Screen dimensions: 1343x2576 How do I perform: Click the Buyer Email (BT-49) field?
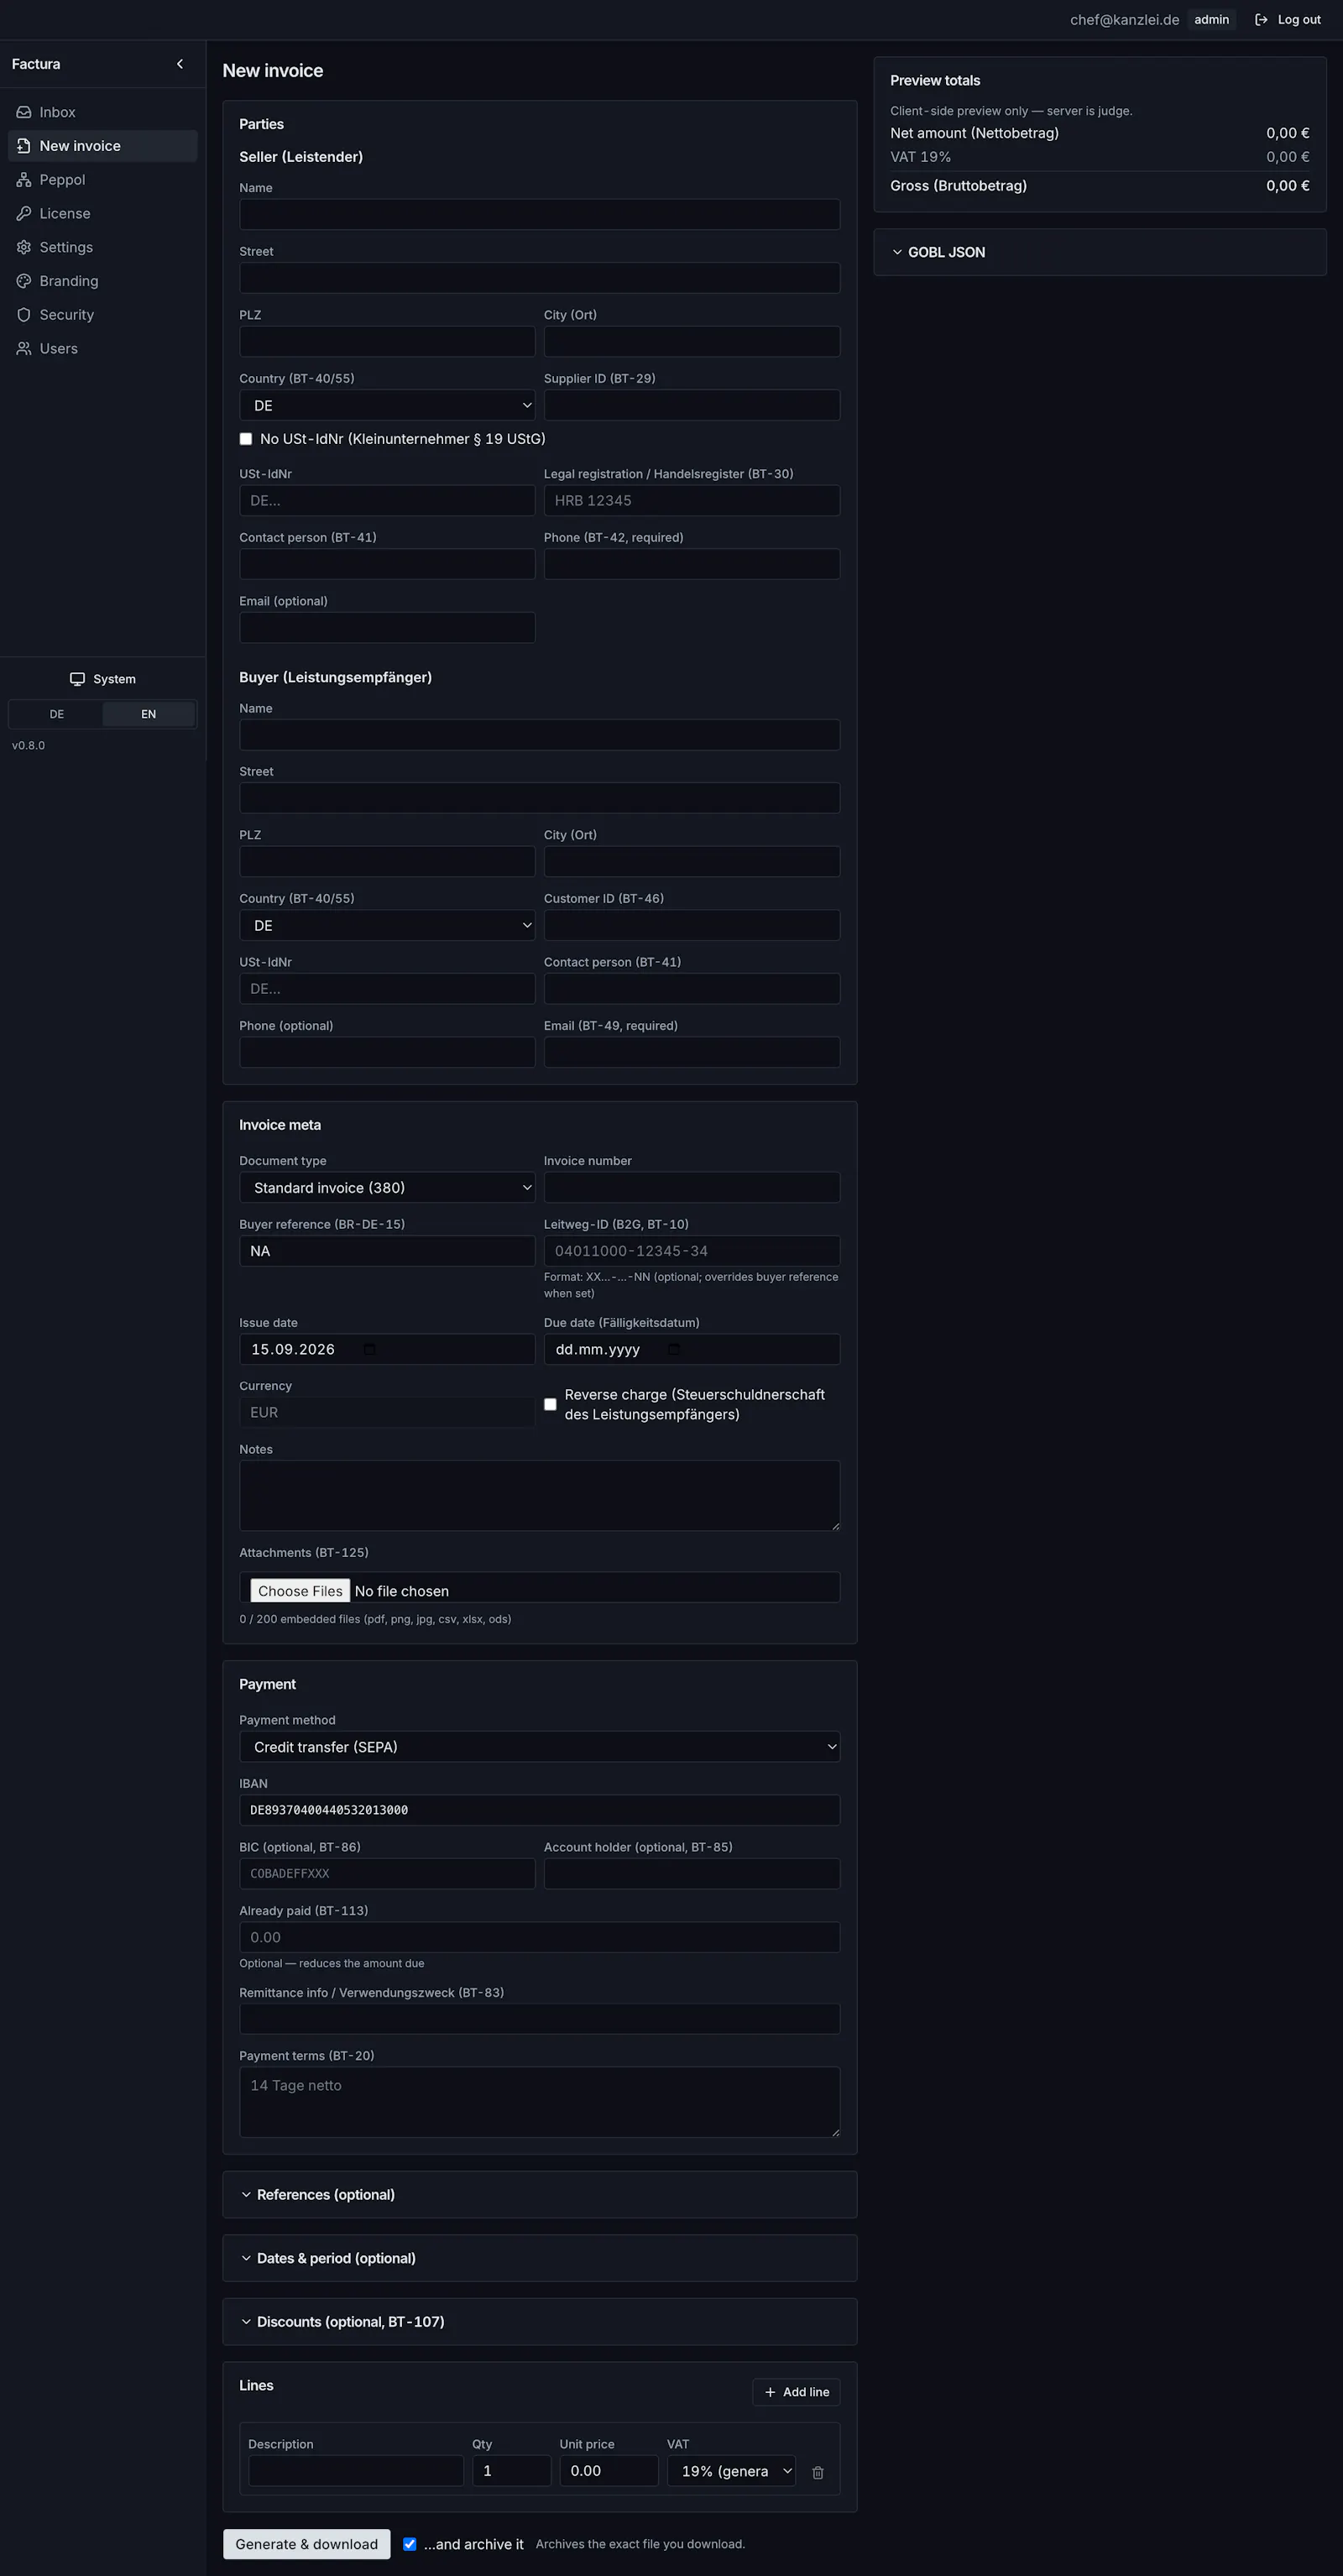691,1052
